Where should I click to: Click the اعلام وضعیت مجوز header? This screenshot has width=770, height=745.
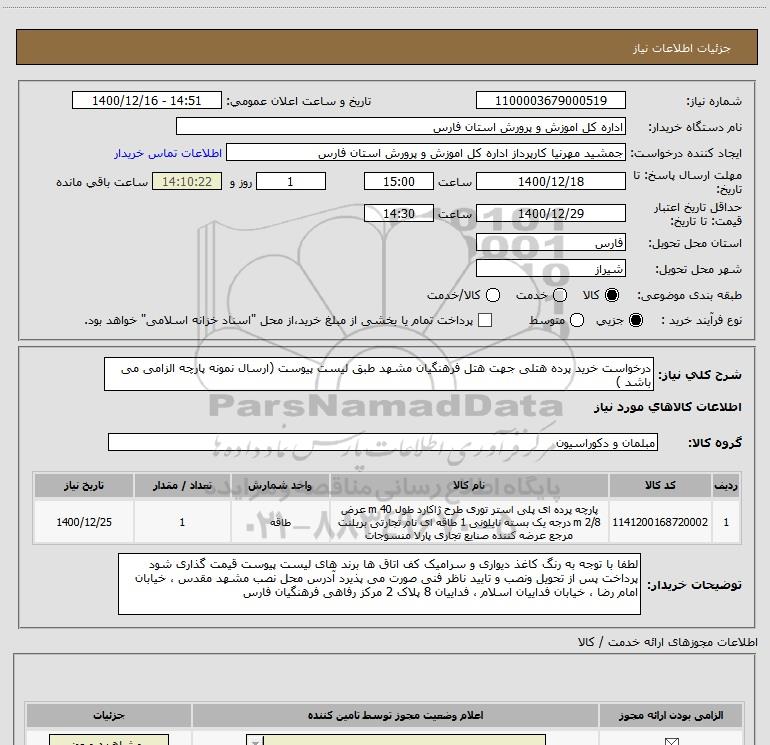point(395,716)
